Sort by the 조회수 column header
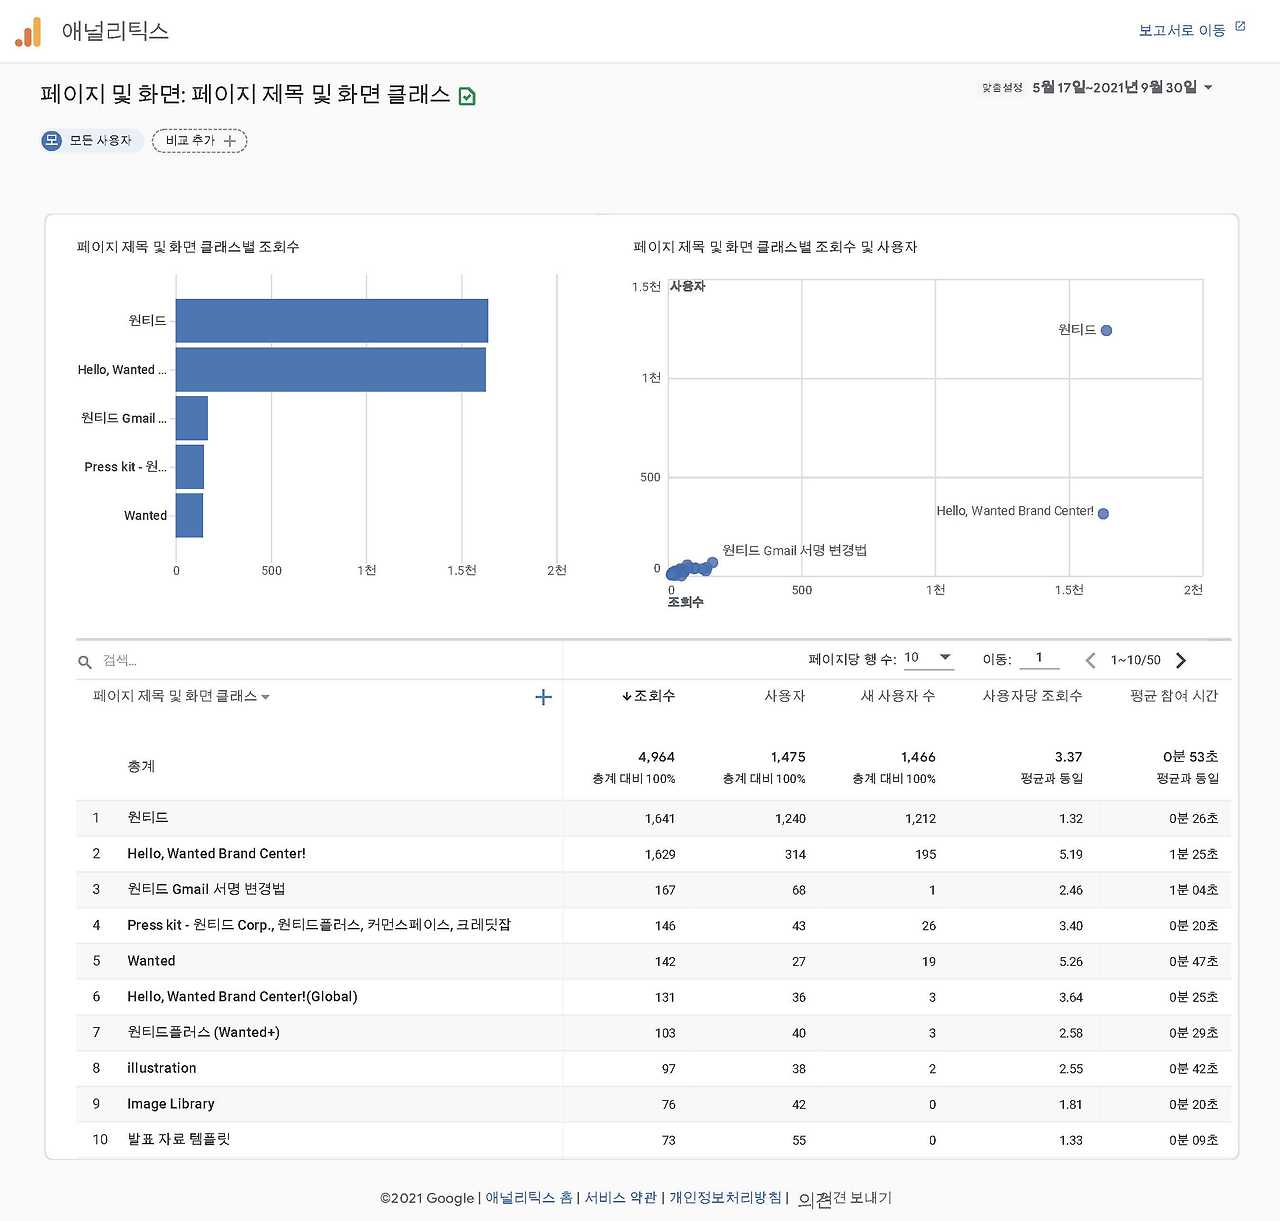Image resolution: width=1280 pixels, height=1221 pixels. coord(648,696)
